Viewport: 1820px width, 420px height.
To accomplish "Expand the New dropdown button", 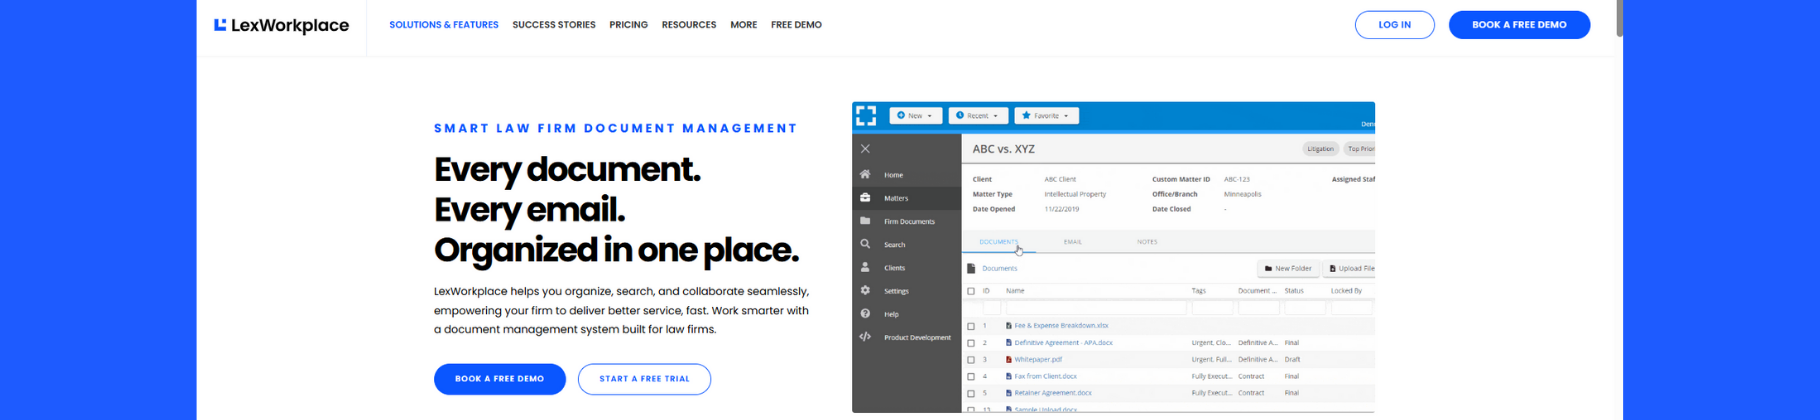I will coord(915,116).
